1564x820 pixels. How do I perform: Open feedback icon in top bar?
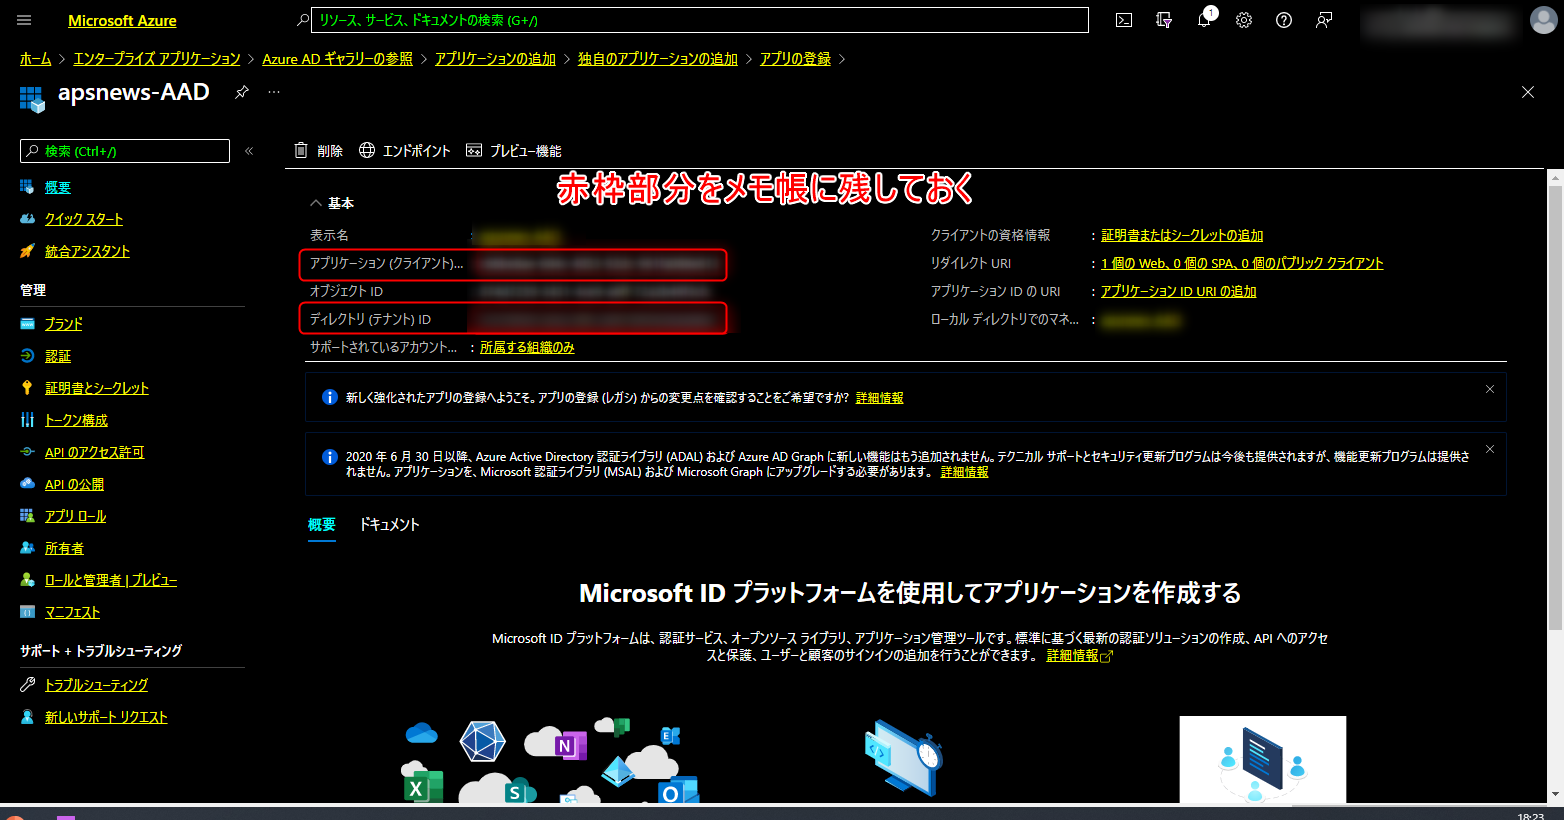pyautogui.click(x=1324, y=20)
